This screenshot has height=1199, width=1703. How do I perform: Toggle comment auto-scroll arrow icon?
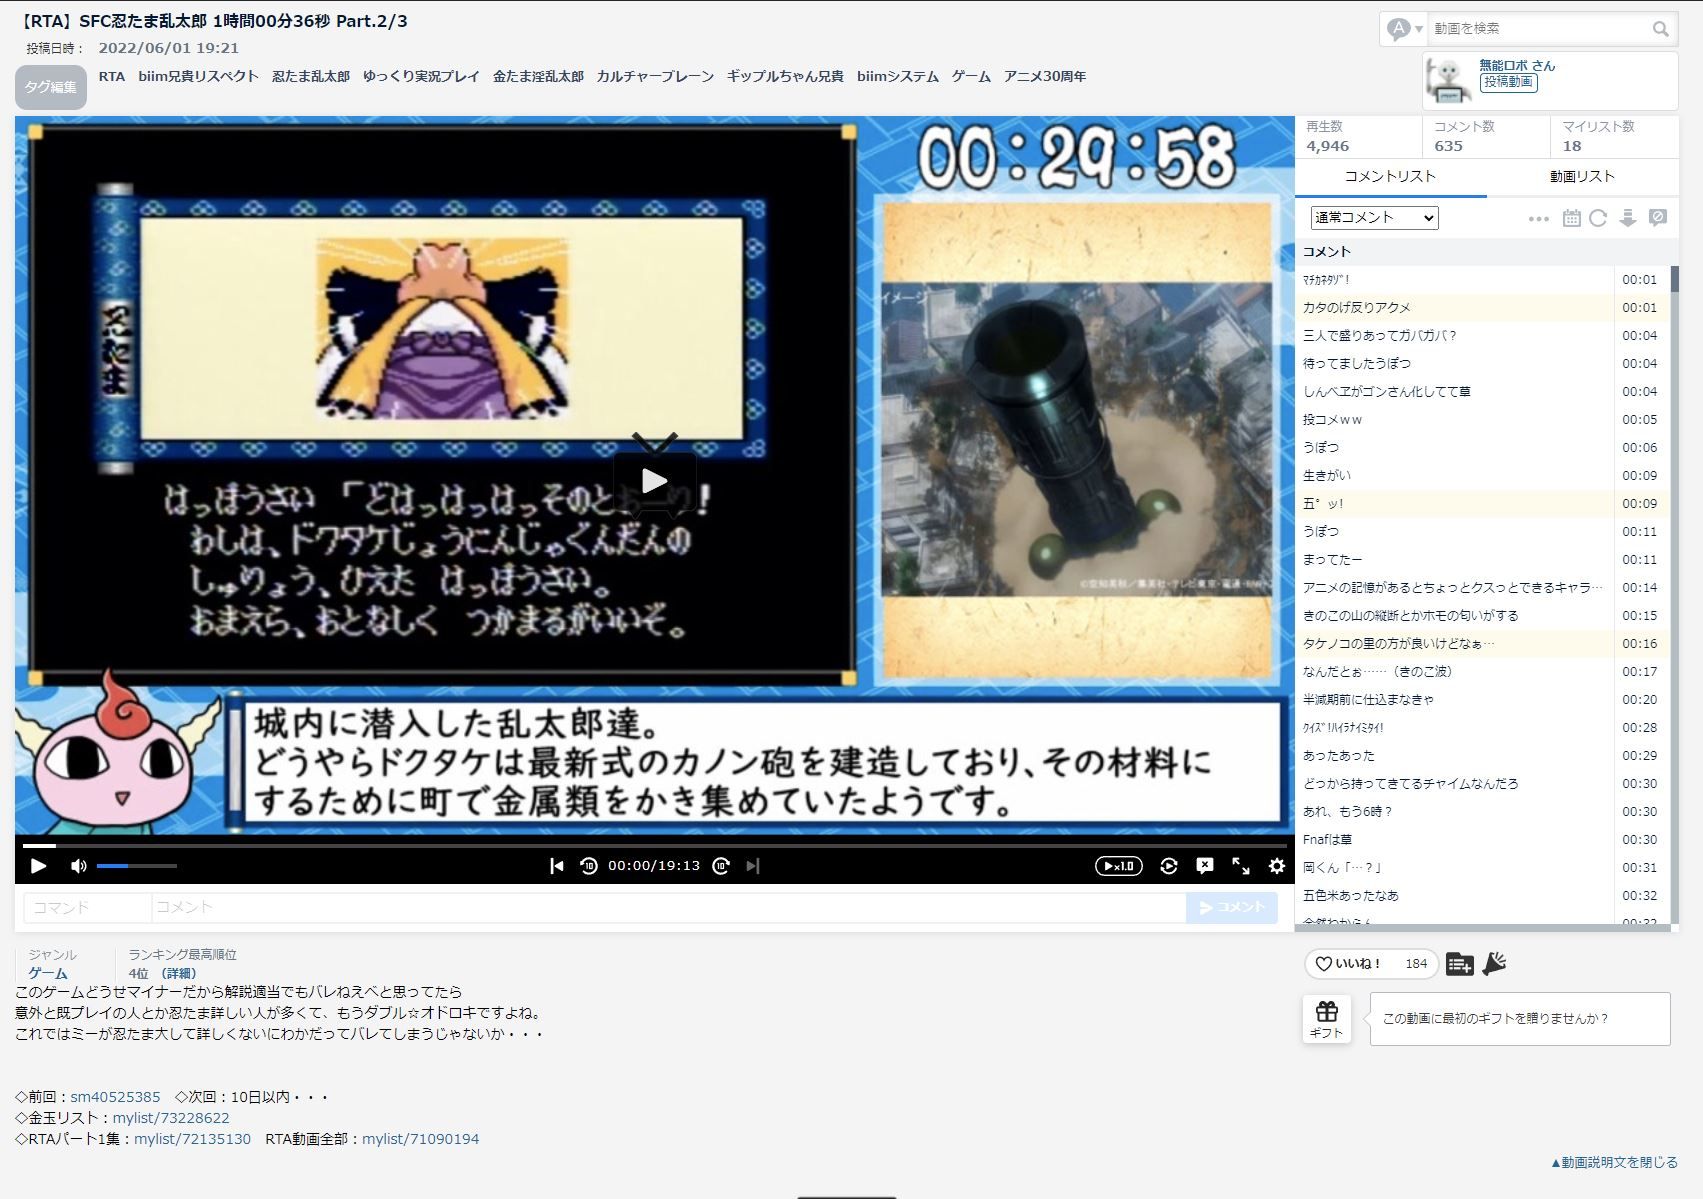pyautogui.click(x=1628, y=218)
